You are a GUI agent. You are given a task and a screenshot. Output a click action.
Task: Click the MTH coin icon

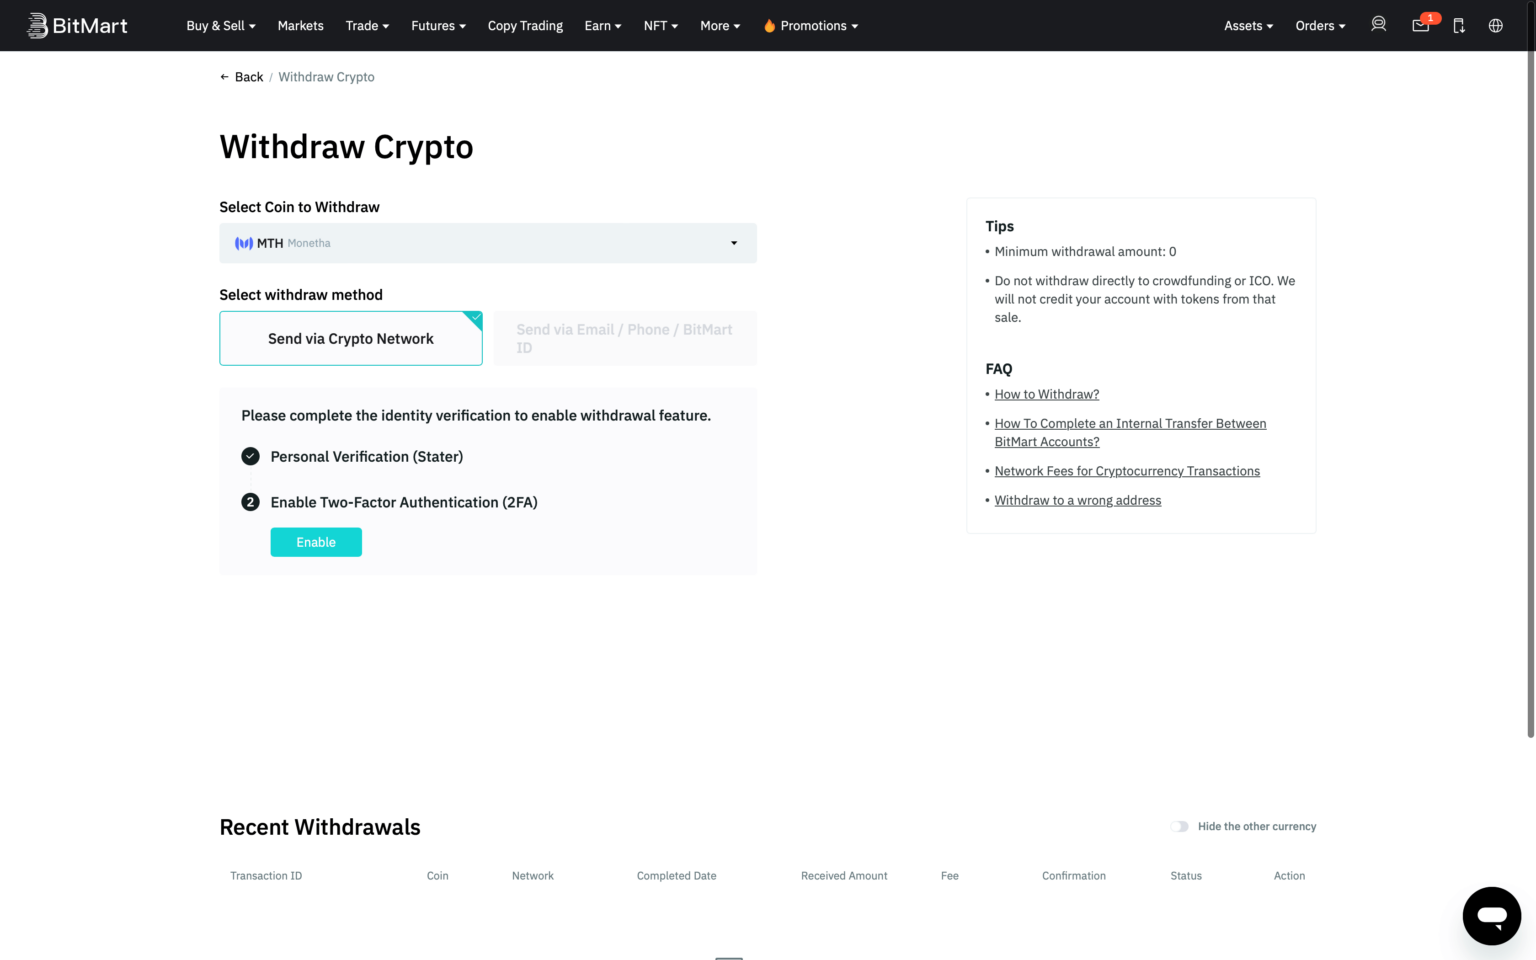(x=244, y=243)
